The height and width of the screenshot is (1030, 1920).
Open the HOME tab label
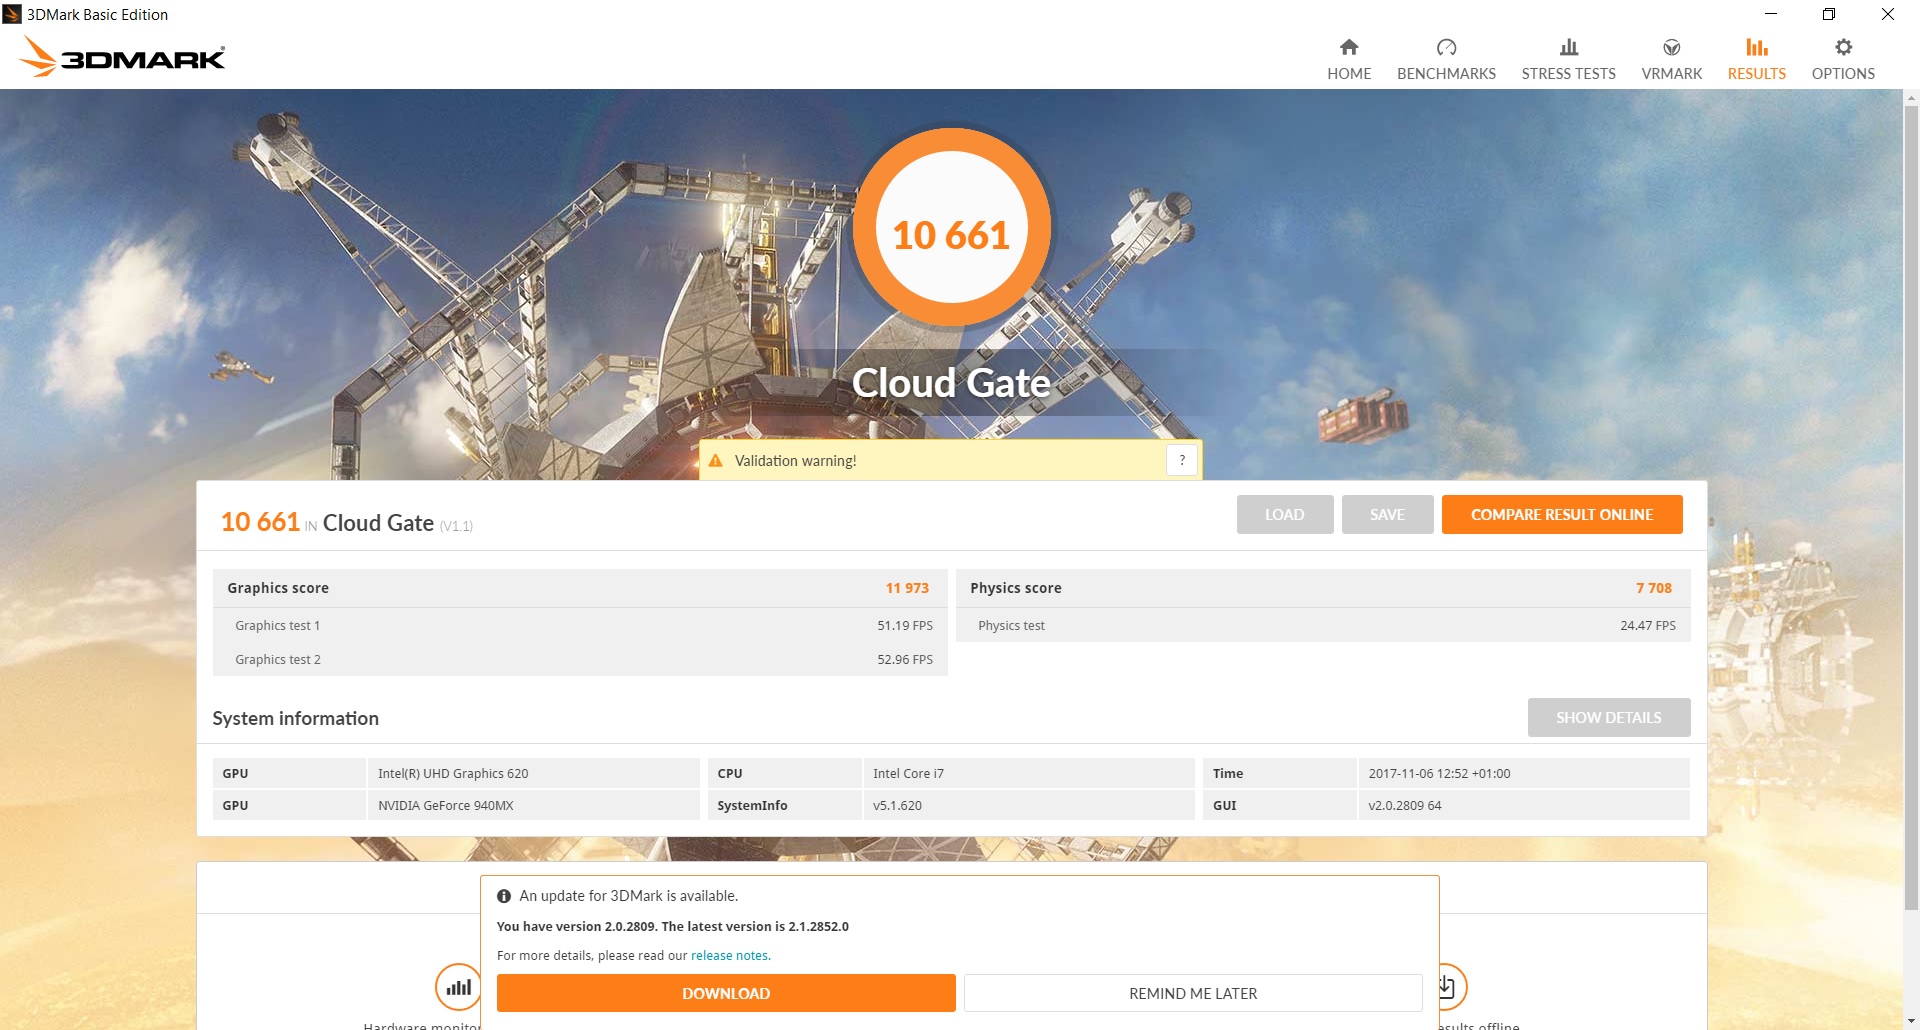click(x=1349, y=74)
